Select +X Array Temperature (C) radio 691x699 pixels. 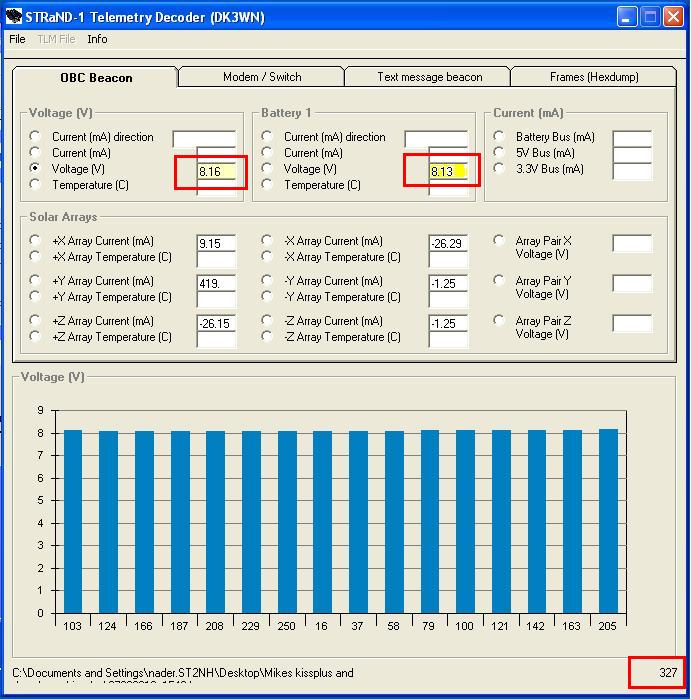(x=35, y=256)
